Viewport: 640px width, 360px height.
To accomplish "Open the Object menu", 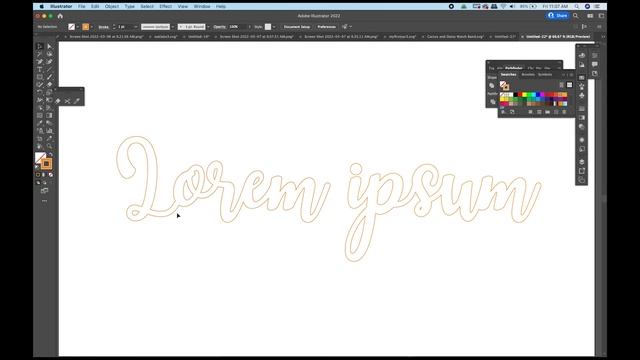I will click(112, 7).
